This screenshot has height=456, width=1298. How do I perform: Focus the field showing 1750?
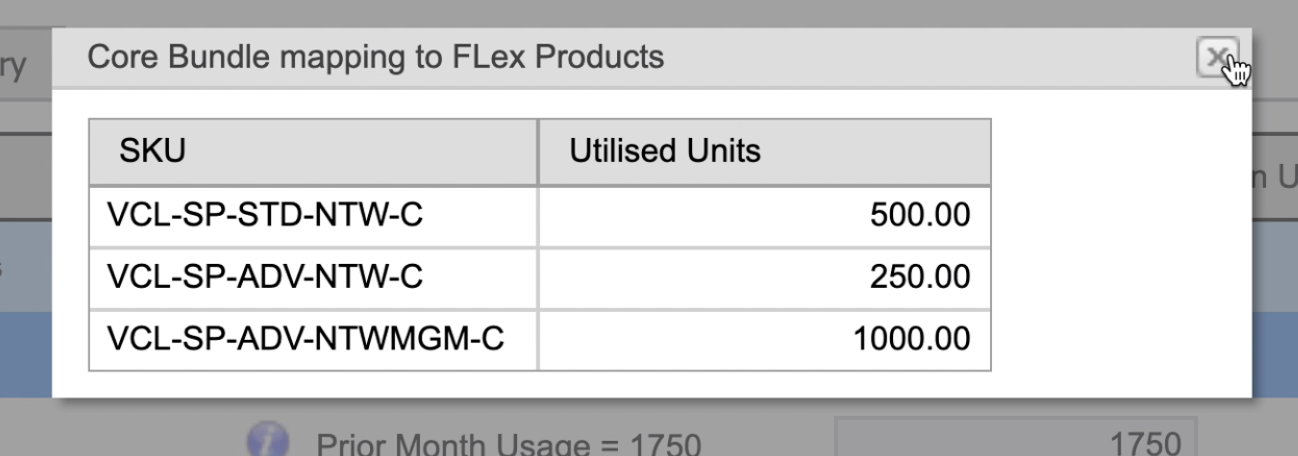(1015, 442)
